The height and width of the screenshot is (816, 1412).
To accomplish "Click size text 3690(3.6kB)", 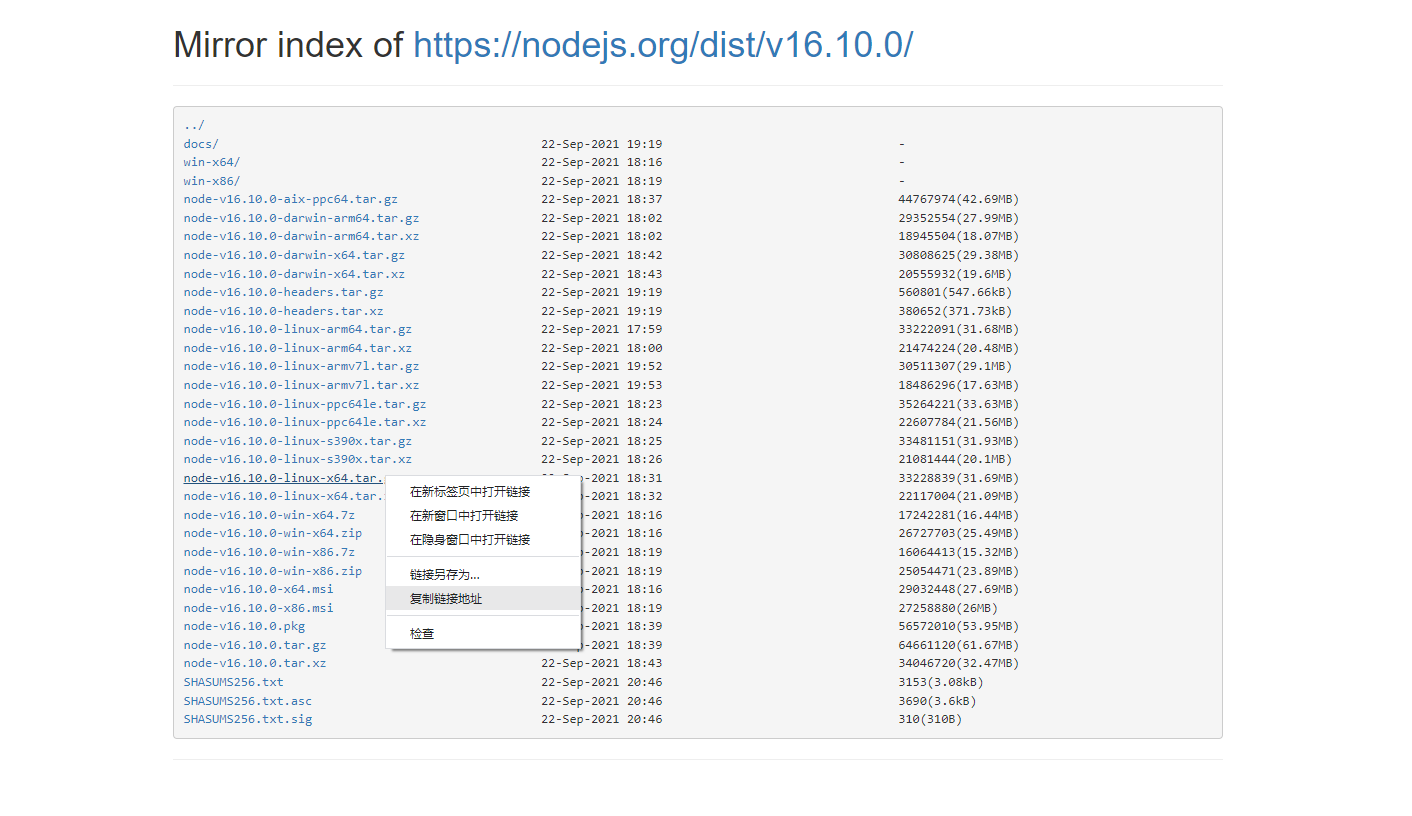I will point(937,701).
